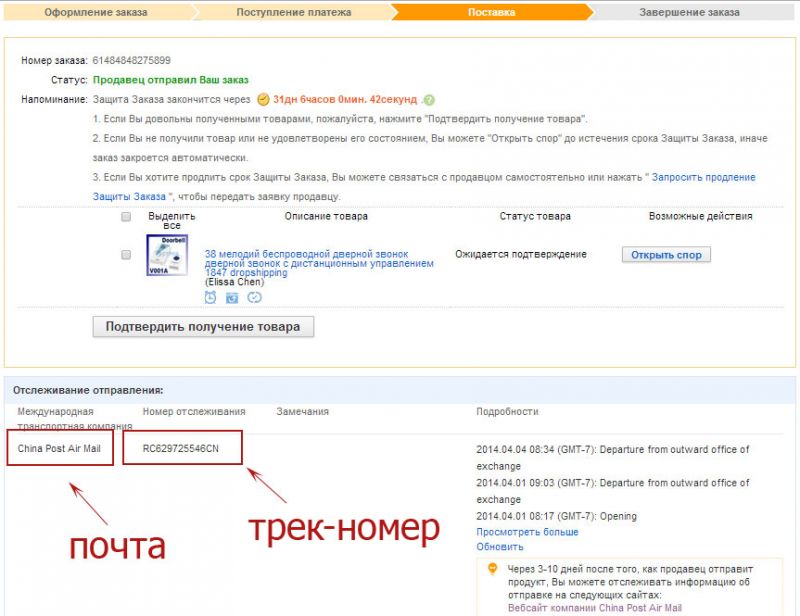Click the alarm clock icon under product
Viewport: 800px width, 616px height.
tap(211, 297)
